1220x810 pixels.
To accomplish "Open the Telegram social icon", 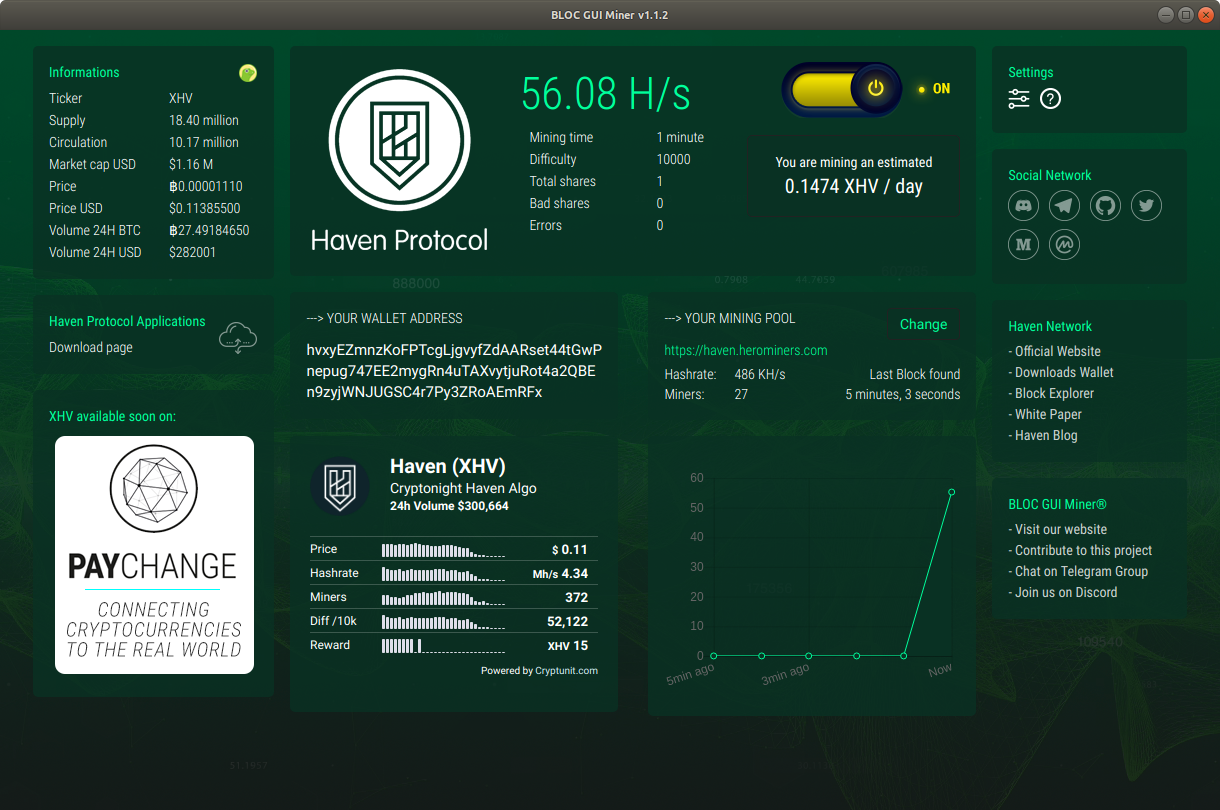I will [x=1064, y=206].
